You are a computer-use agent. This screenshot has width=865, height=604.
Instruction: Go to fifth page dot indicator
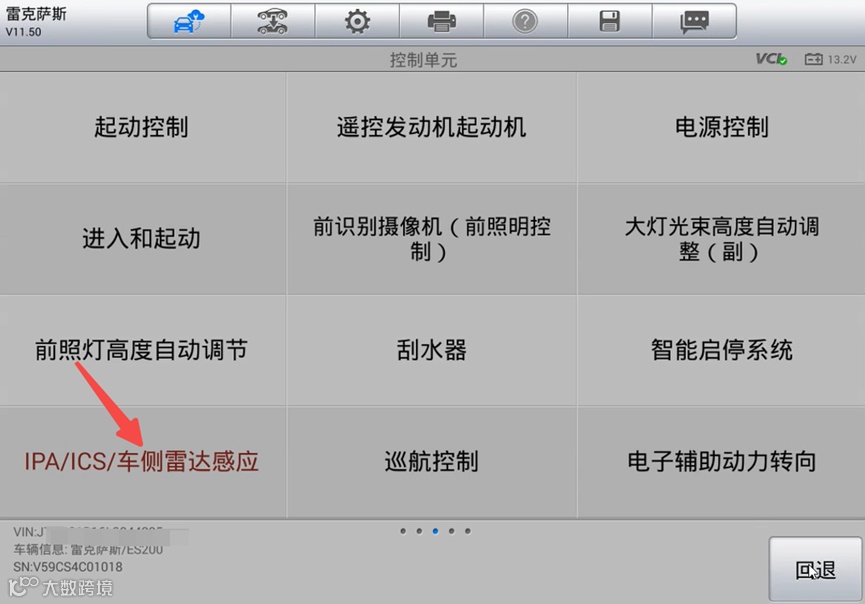pos(468,531)
